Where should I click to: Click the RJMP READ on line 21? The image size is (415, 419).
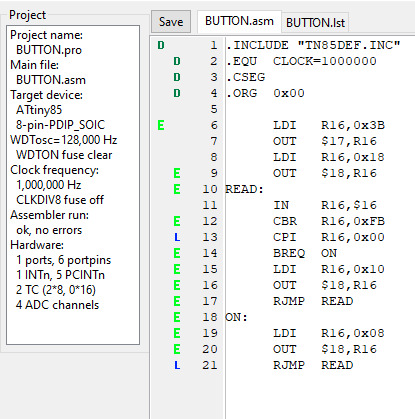click(313, 365)
